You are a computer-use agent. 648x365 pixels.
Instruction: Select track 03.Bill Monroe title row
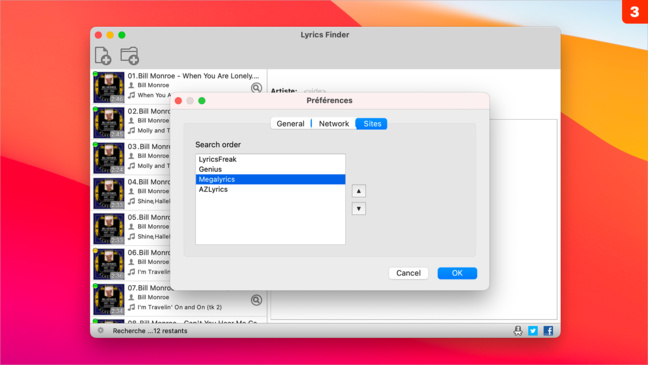149,146
